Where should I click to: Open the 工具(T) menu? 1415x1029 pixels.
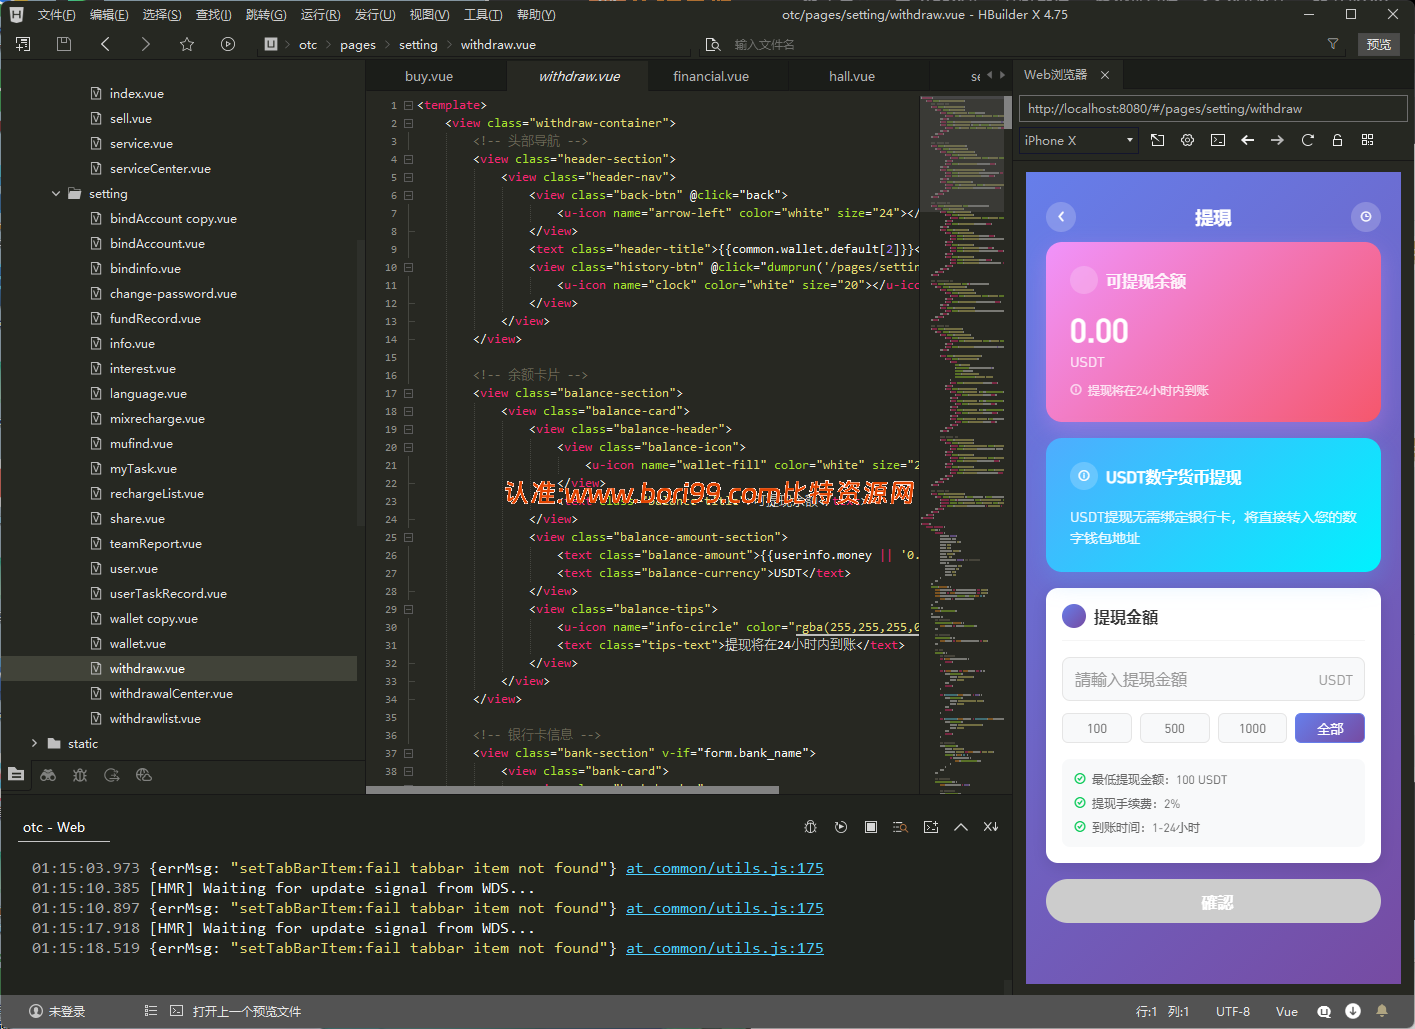pyautogui.click(x=483, y=15)
